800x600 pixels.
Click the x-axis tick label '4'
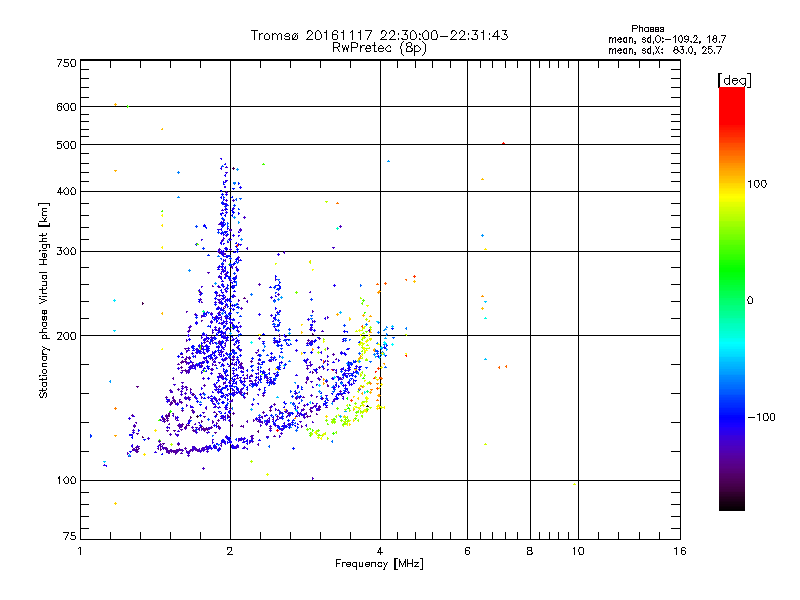click(x=380, y=551)
